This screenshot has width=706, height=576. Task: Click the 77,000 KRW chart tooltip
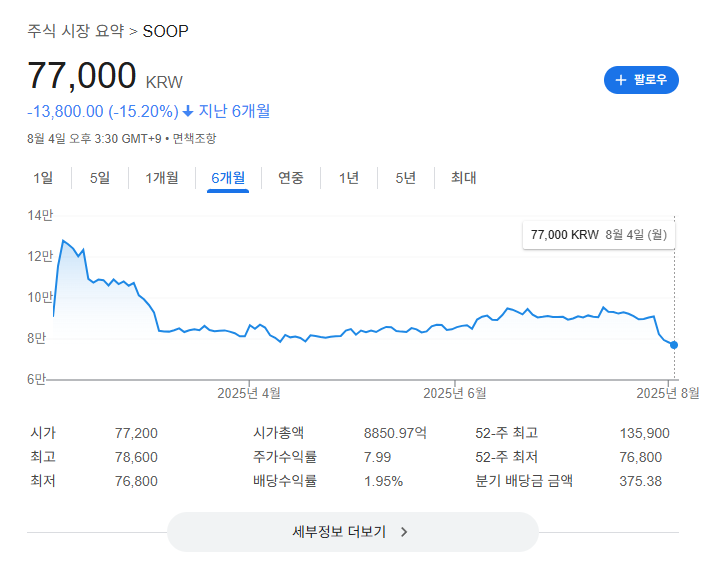(599, 234)
